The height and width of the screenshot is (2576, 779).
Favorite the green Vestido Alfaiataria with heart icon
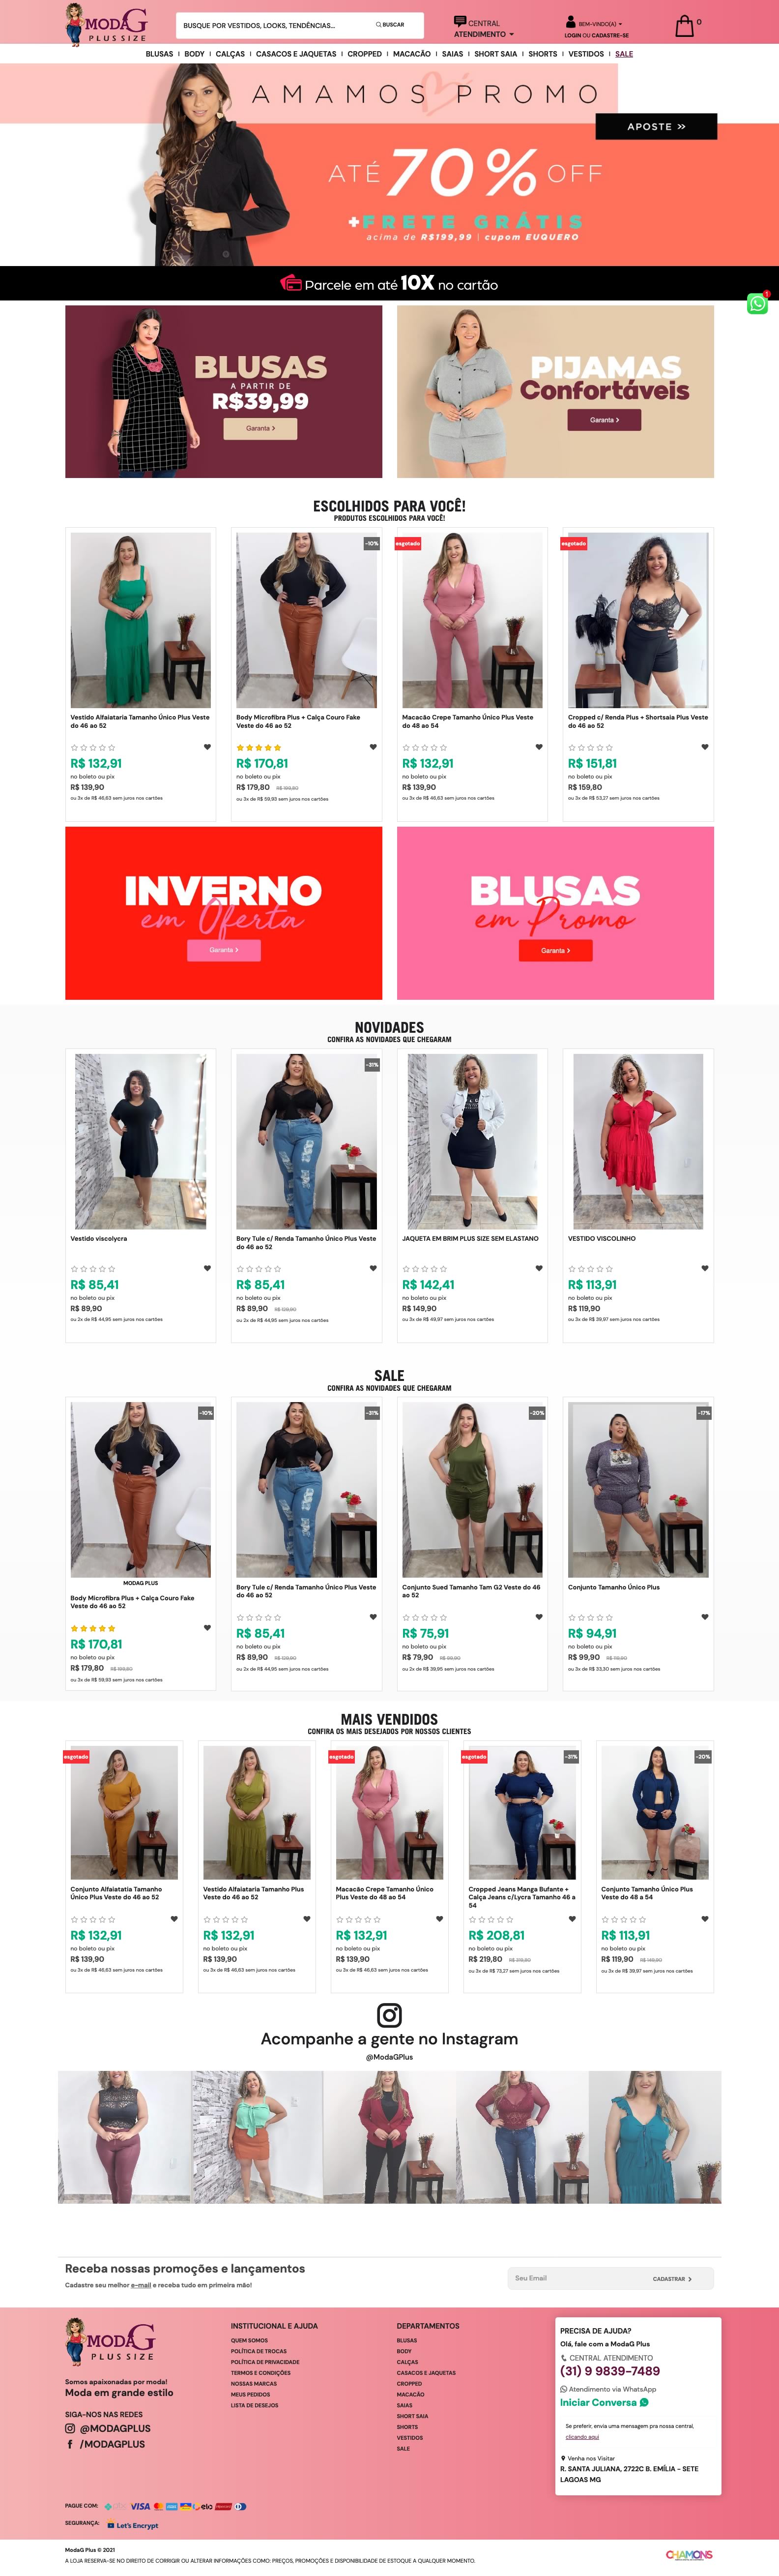(x=207, y=747)
